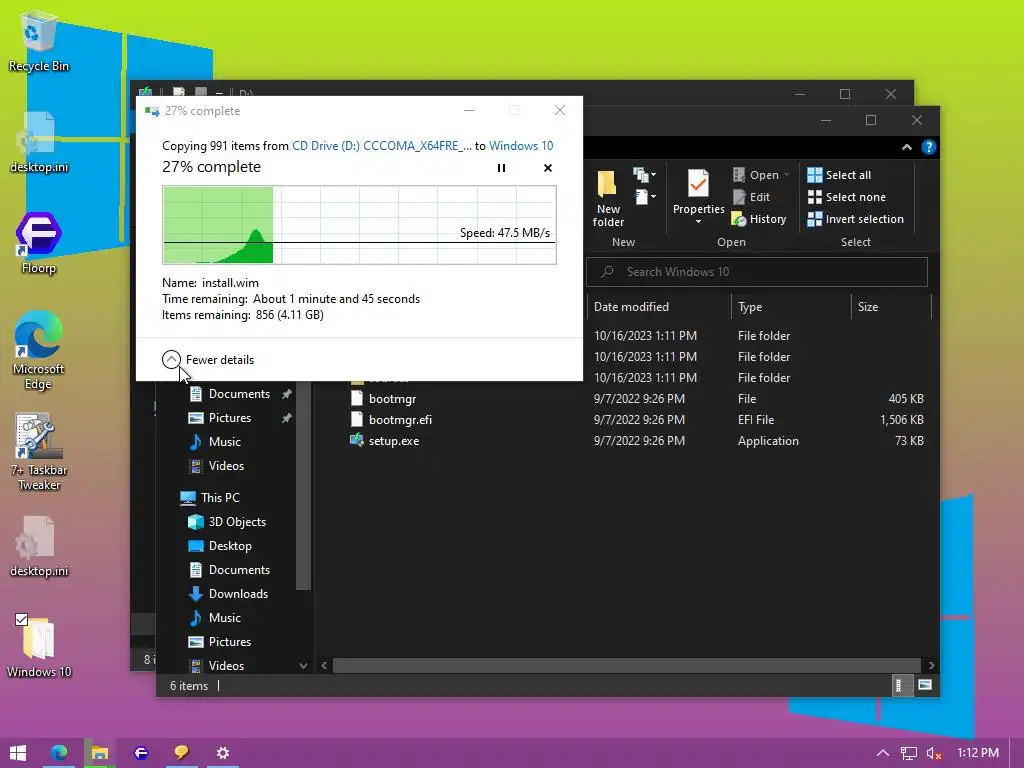
Task: Expand the Properties dropdown arrow
Action: (698, 222)
